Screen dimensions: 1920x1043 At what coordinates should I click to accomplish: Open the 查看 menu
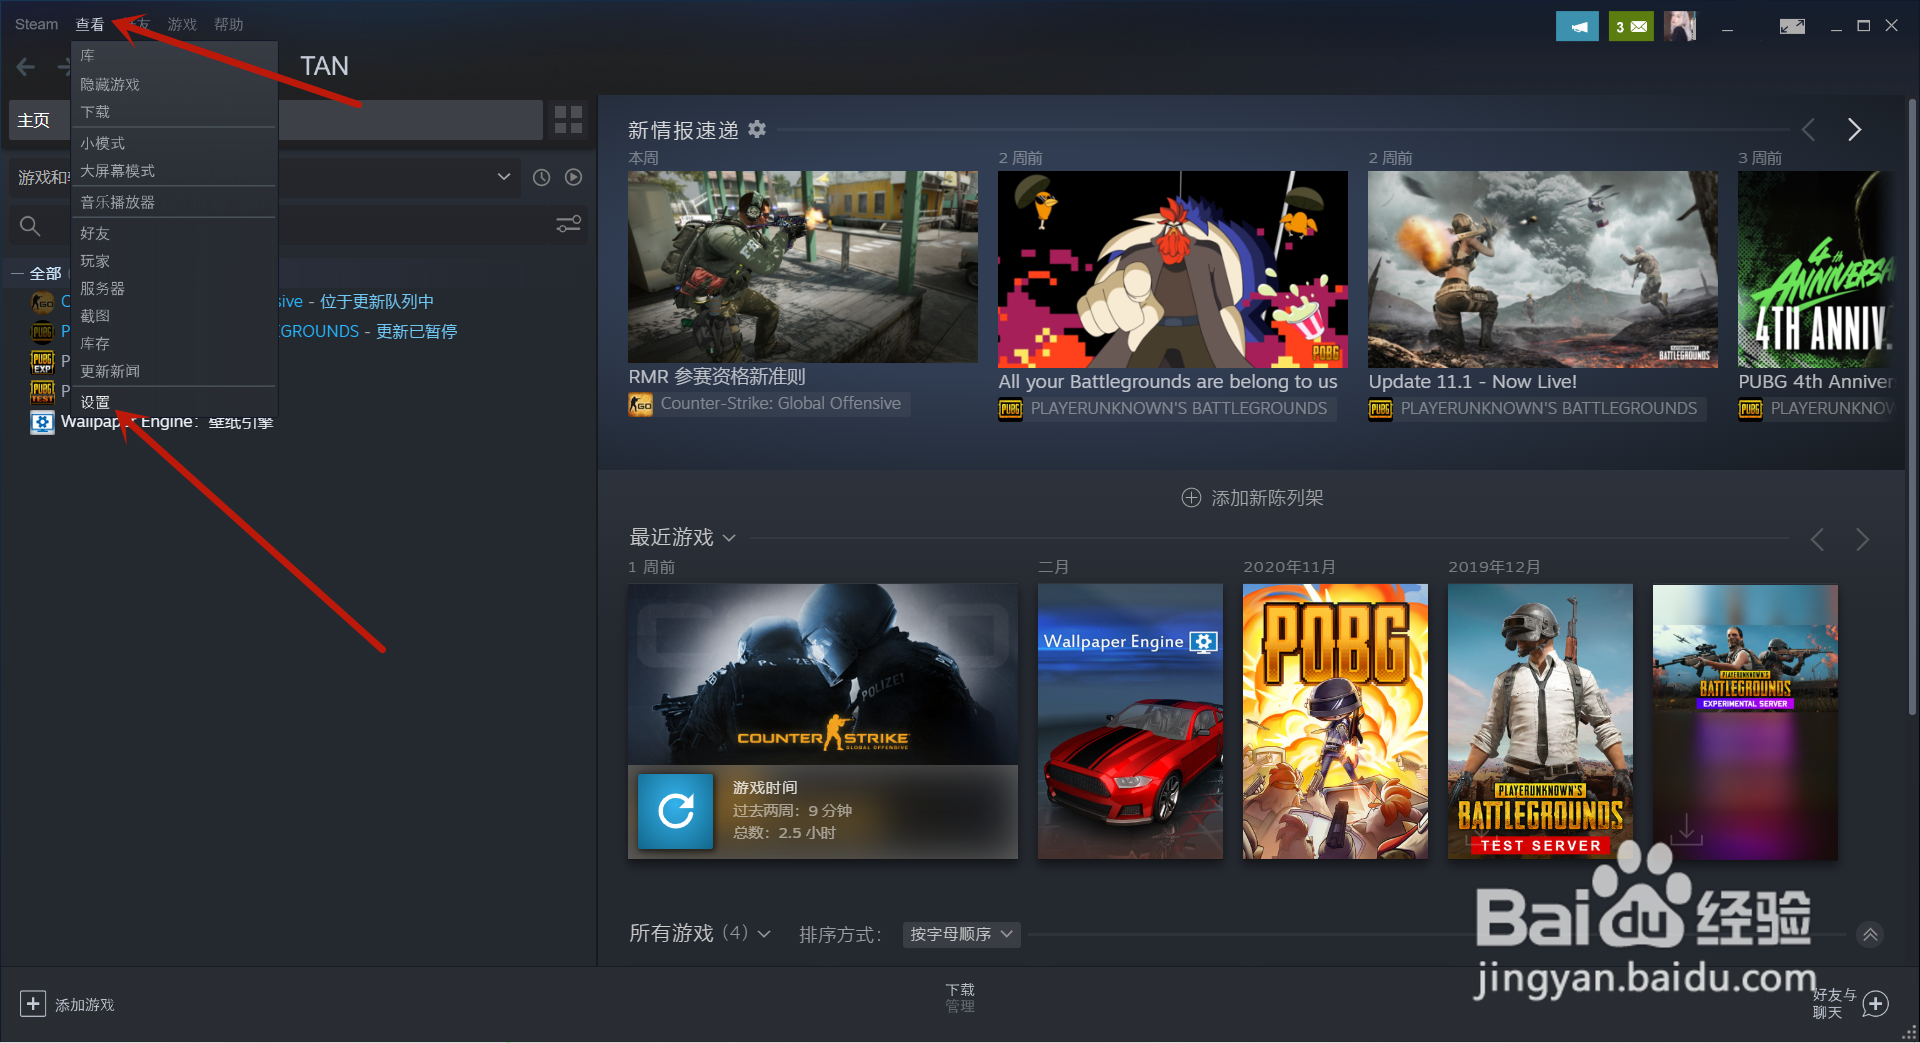click(90, 24)
